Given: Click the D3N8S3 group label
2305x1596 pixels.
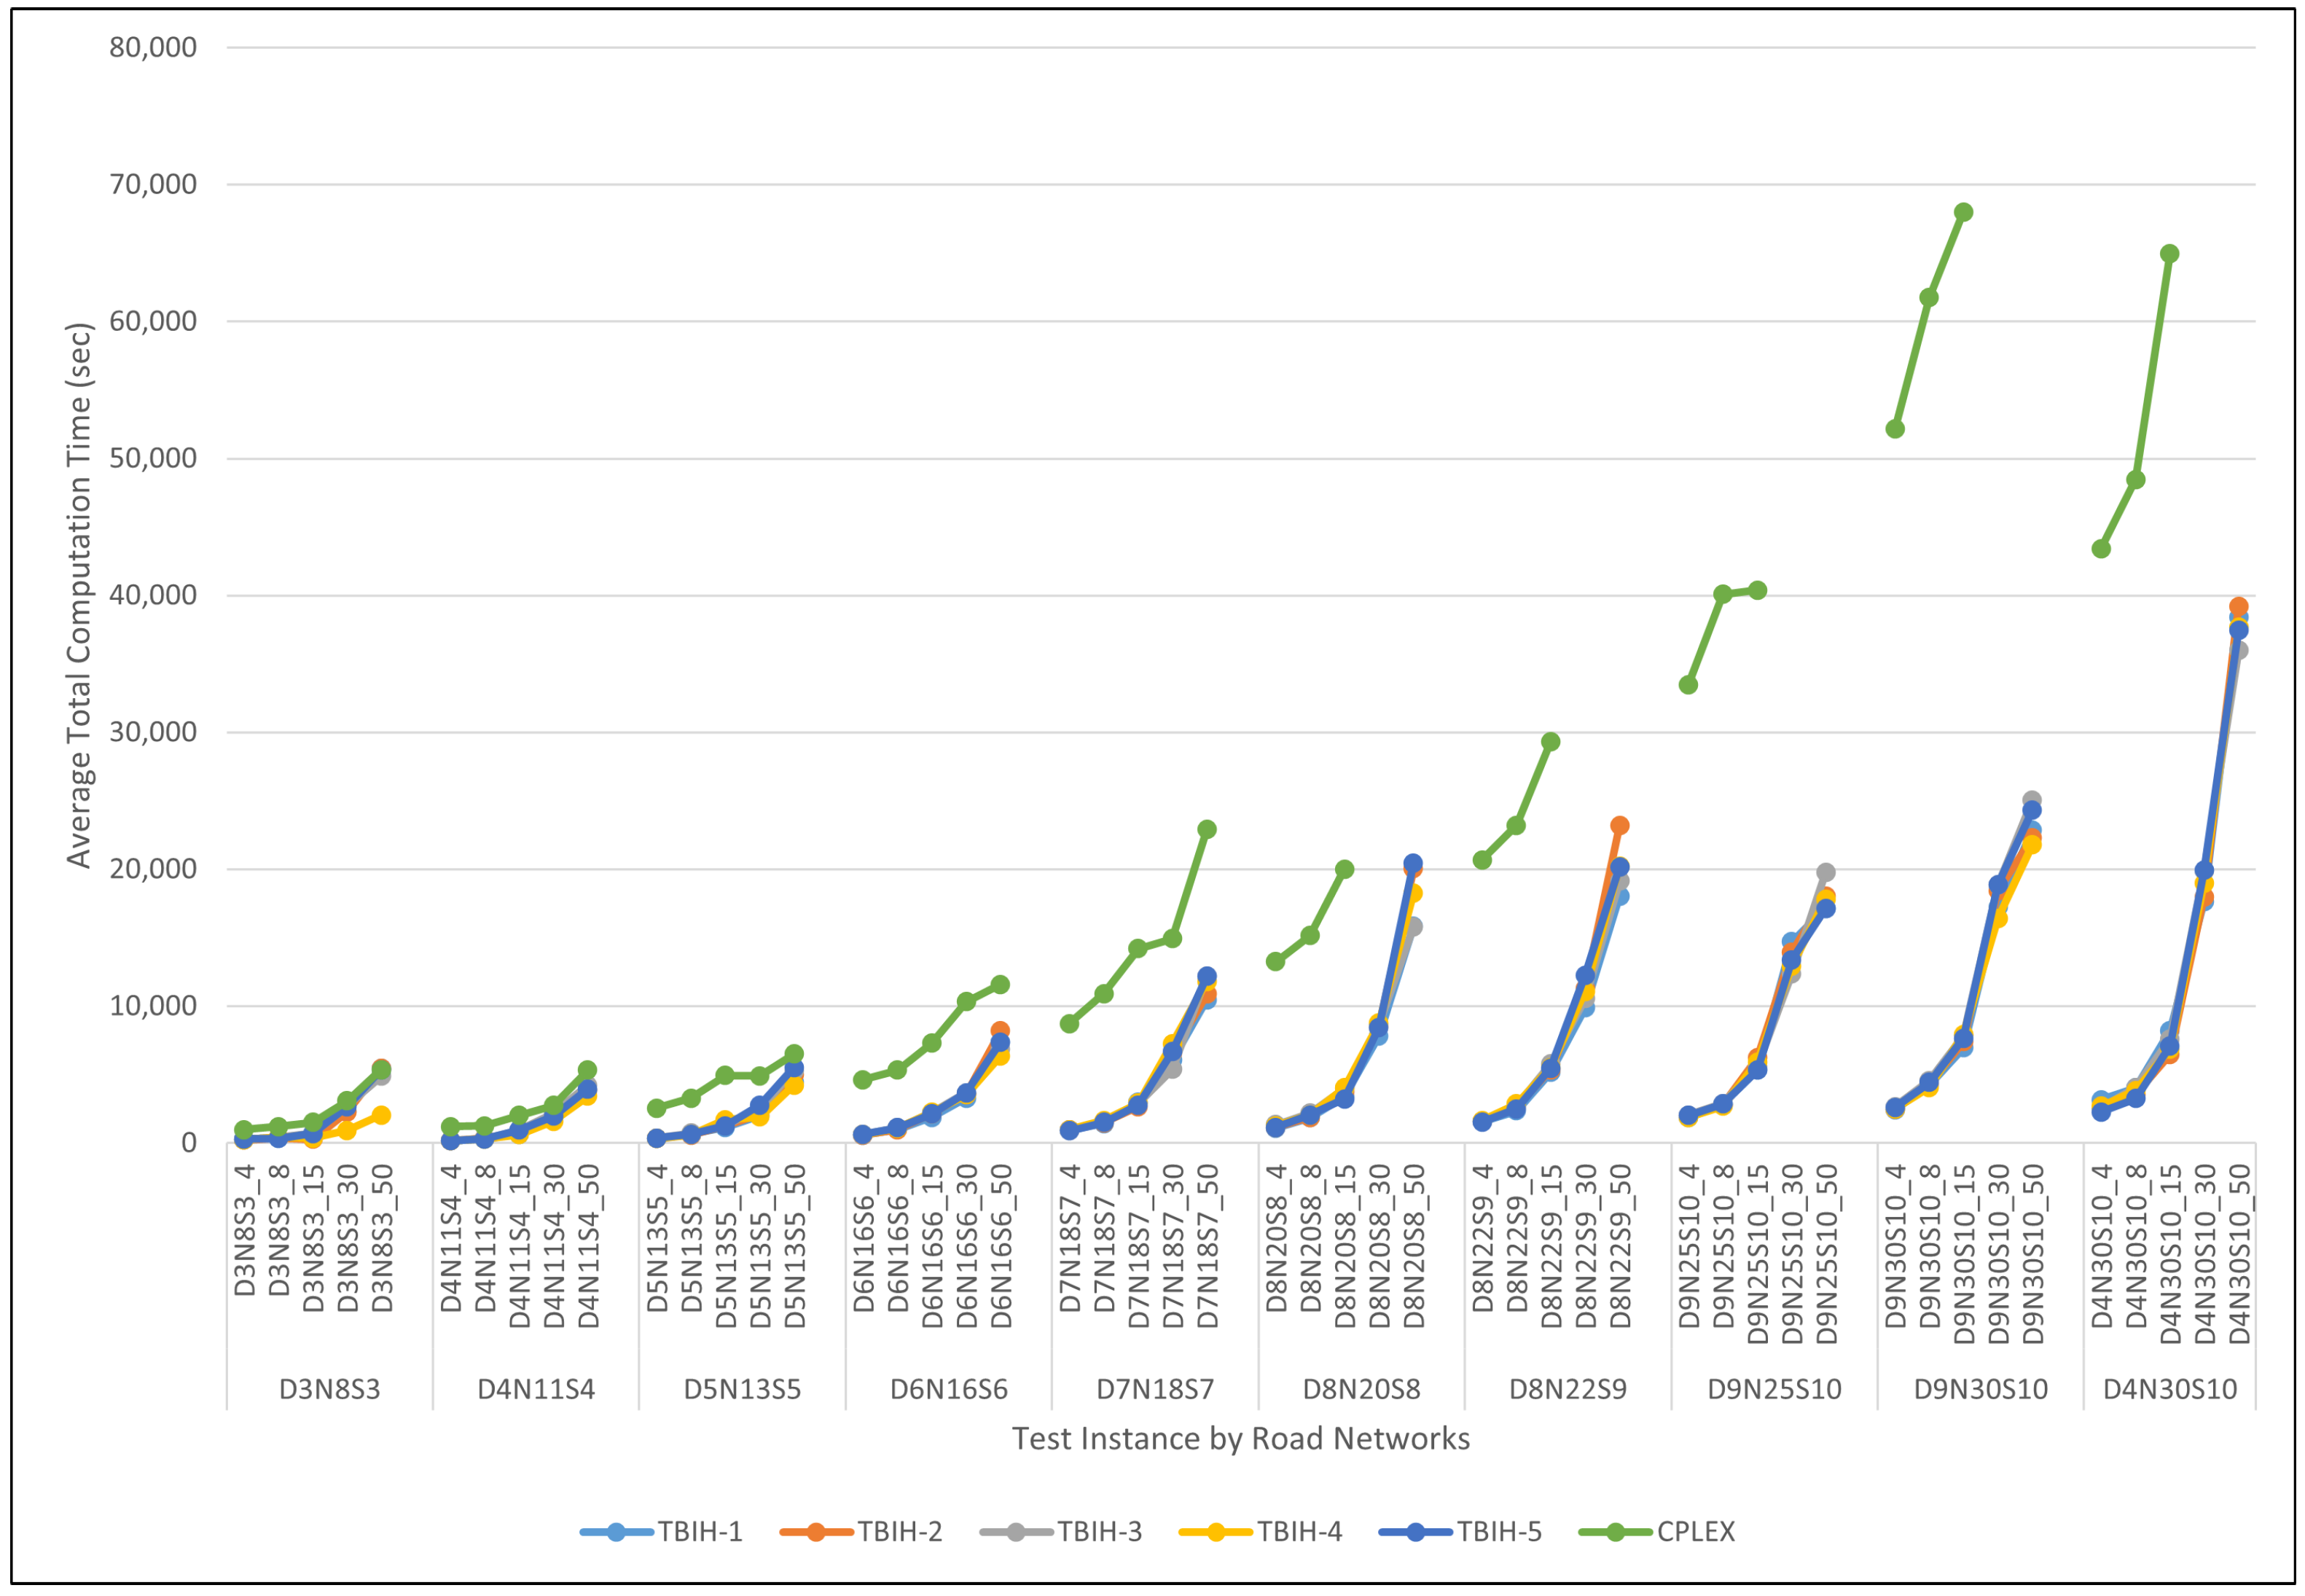Looking at the screenshot, I should point(329,1390).
